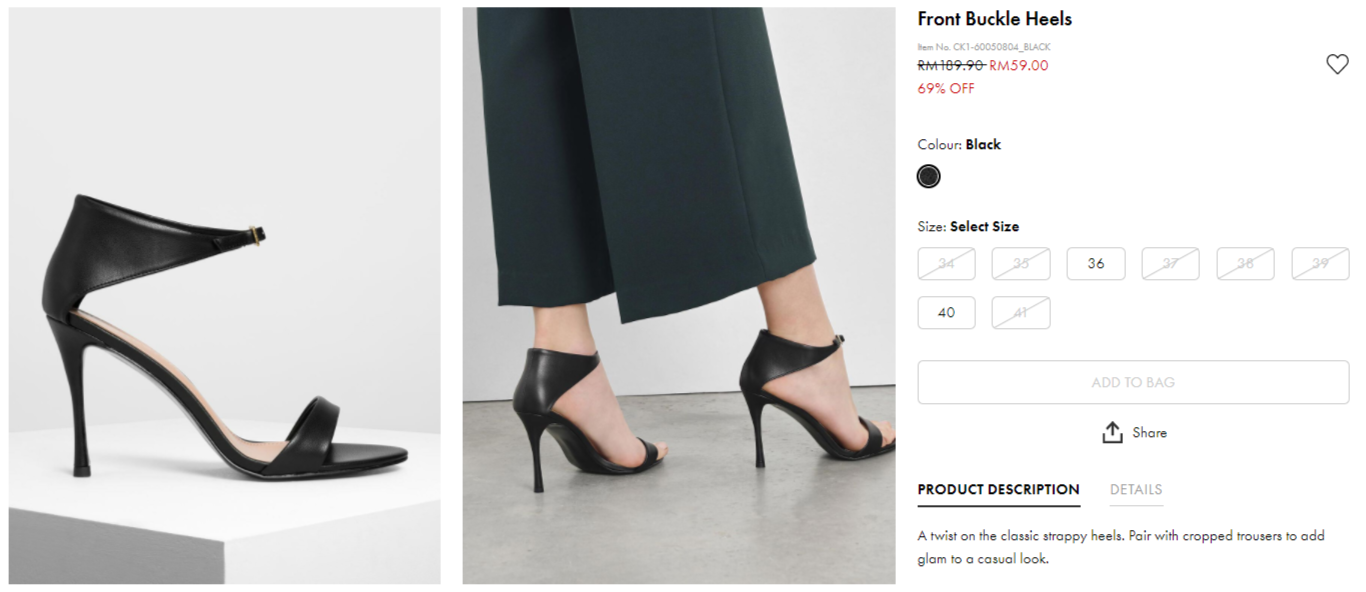Select crossed-out size 35
This screenshot has height=592, width=1366.
click(1021, 264)
